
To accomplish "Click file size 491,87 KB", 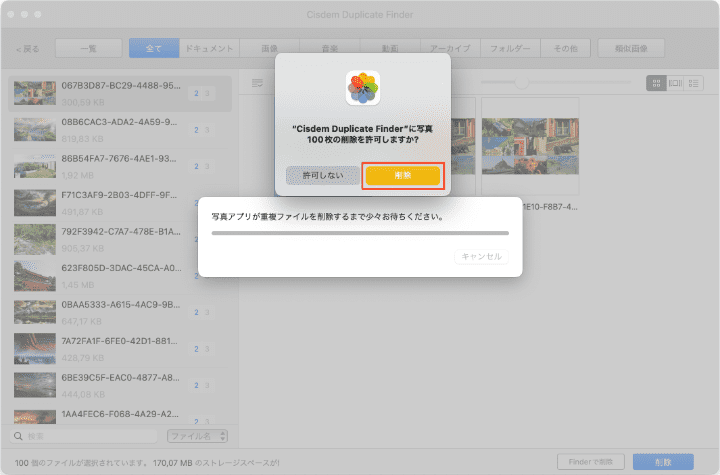I will pos(82,212).
